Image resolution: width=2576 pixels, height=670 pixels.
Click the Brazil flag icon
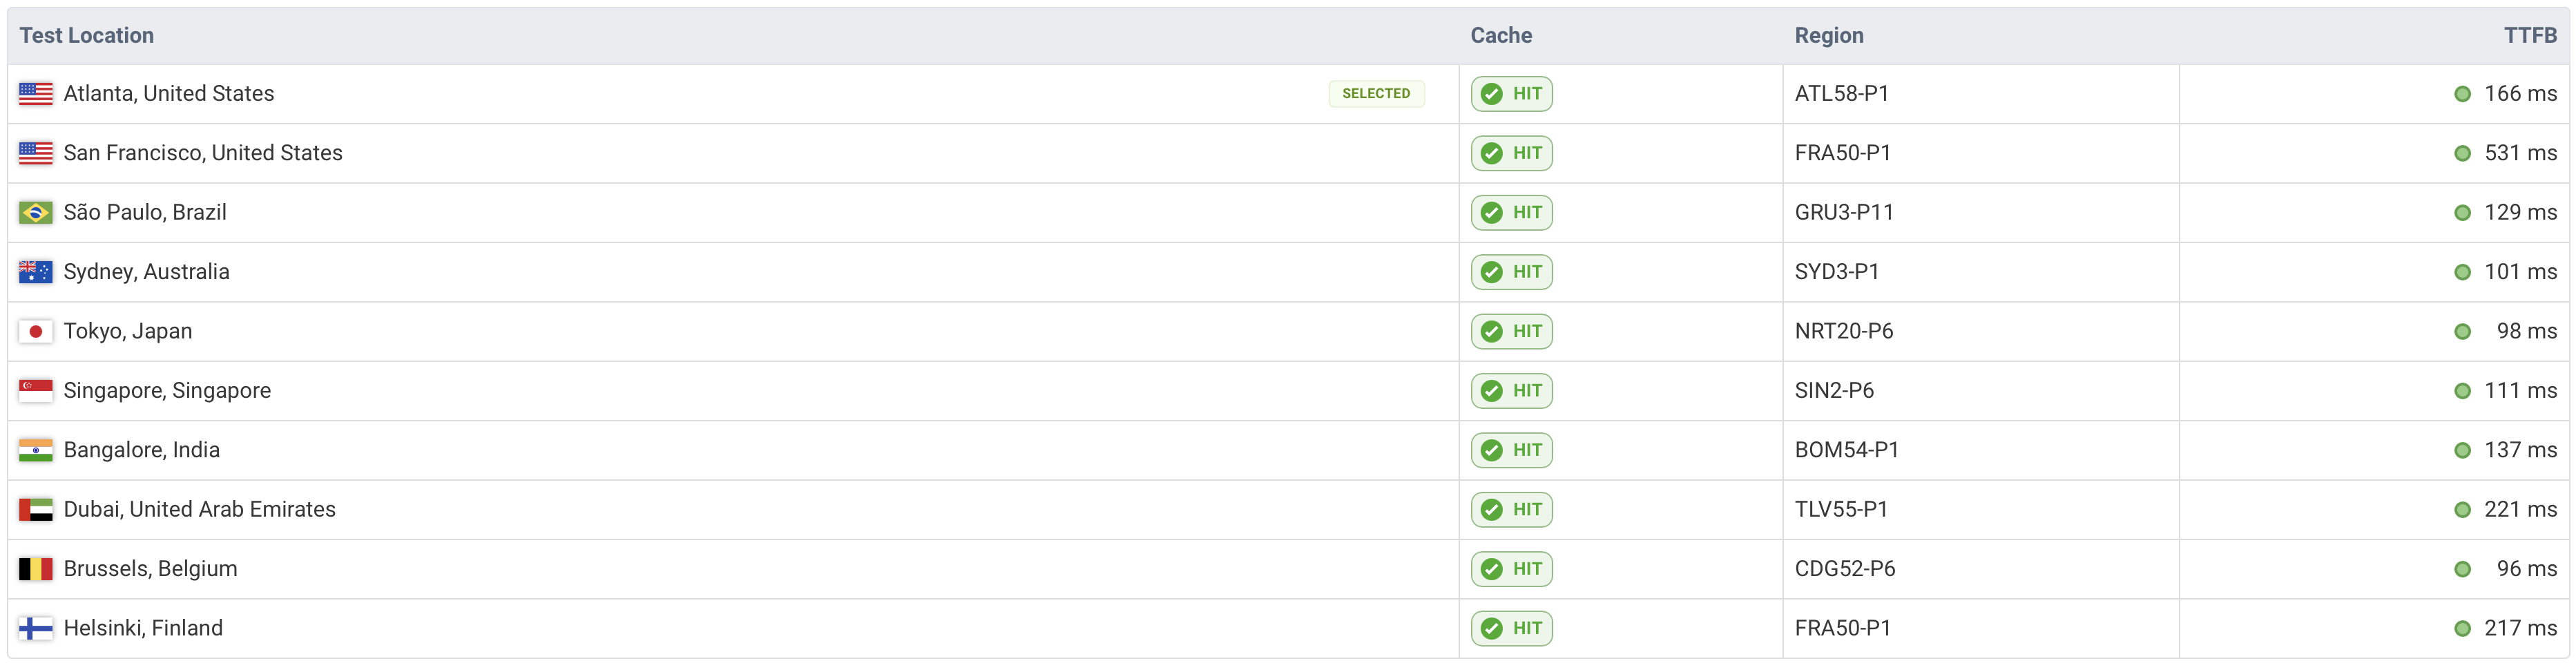(36, 213)
